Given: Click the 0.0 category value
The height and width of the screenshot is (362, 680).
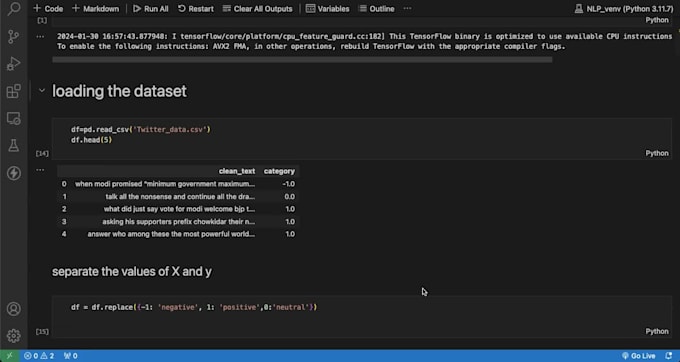Looking at the screenshot, I should [x=289, y=196].
